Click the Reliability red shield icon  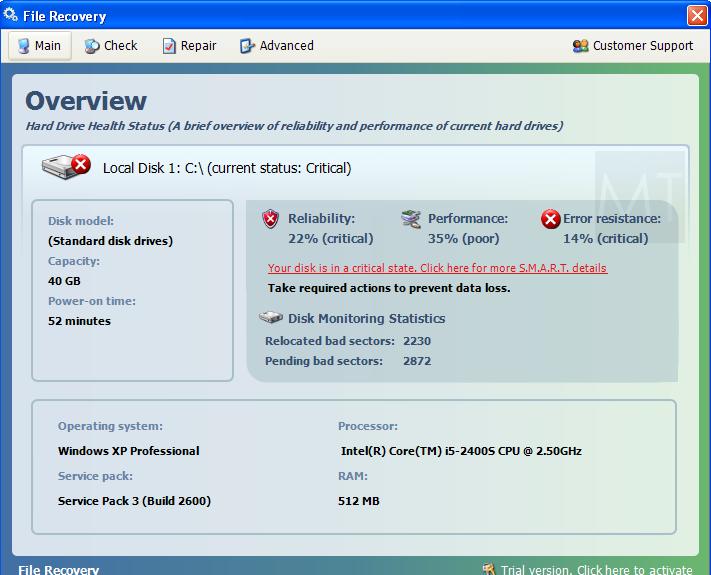point(271,219)
